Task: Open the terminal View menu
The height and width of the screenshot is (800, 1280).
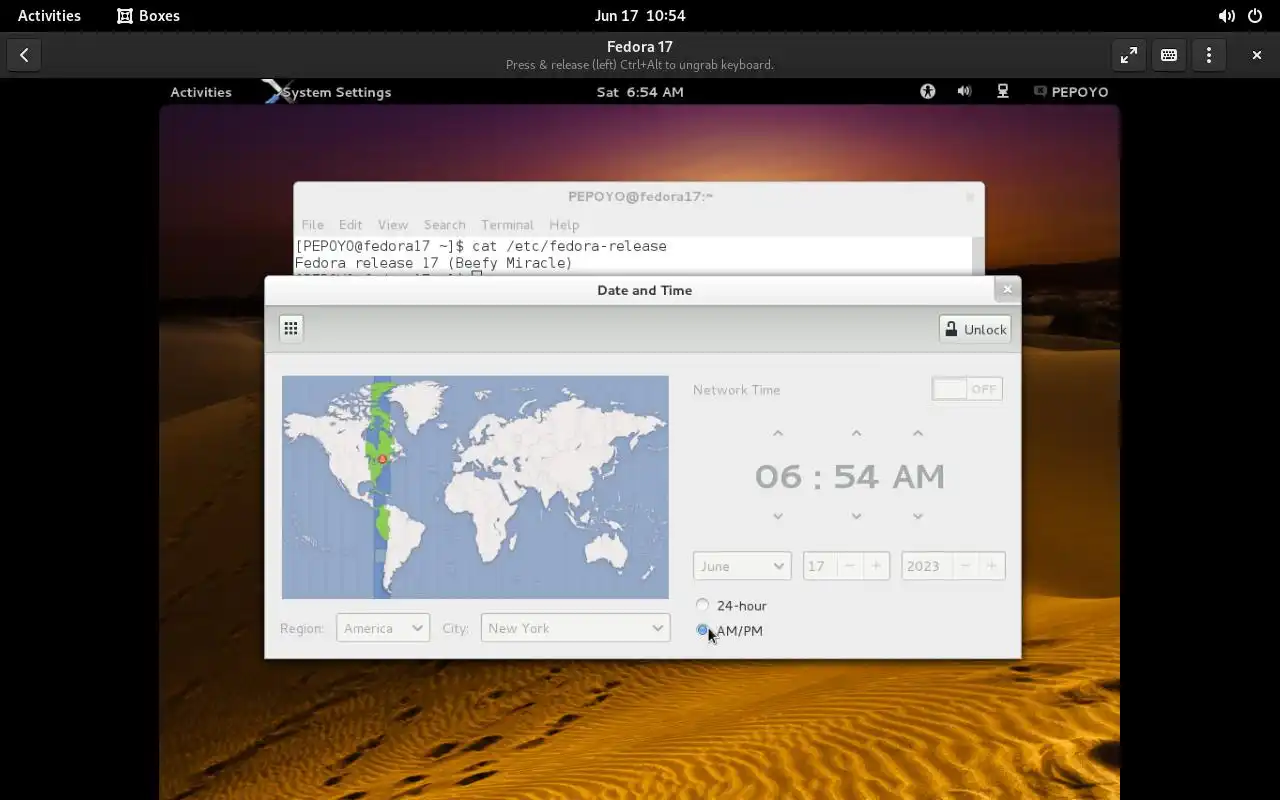Action: (x=392, y=225)
